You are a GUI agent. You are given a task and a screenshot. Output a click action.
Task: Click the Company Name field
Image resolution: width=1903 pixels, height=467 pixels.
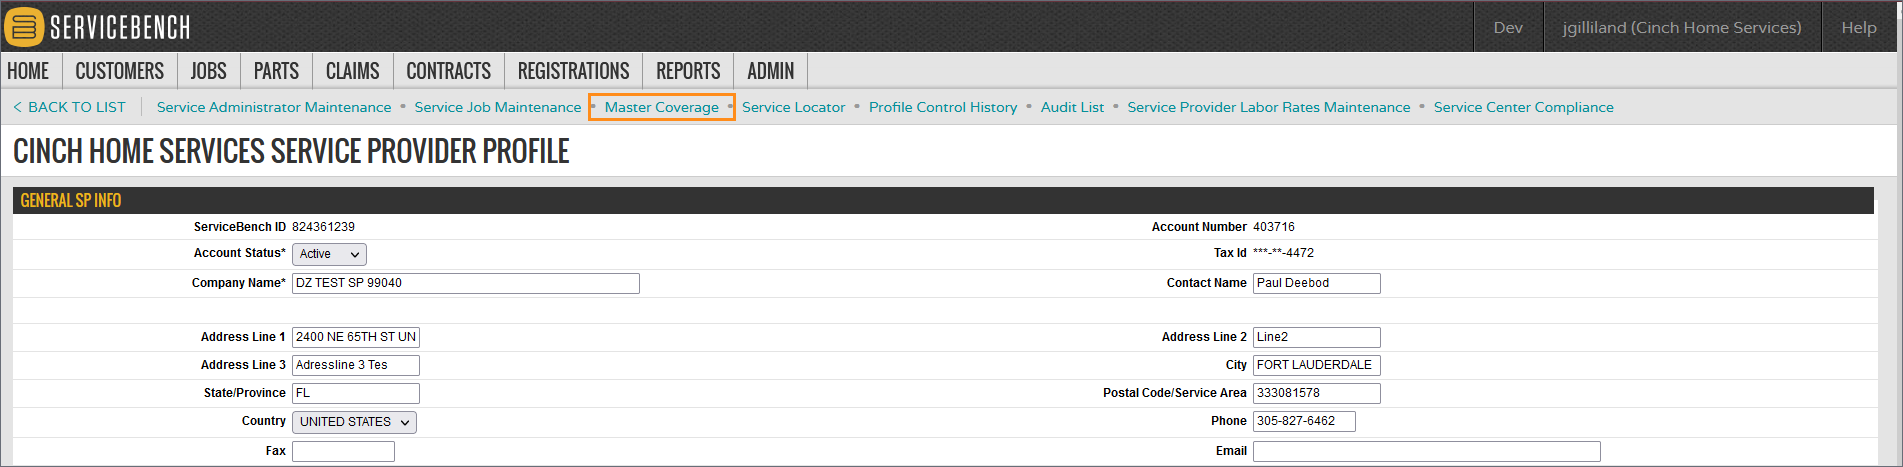(x=466, y=283)
